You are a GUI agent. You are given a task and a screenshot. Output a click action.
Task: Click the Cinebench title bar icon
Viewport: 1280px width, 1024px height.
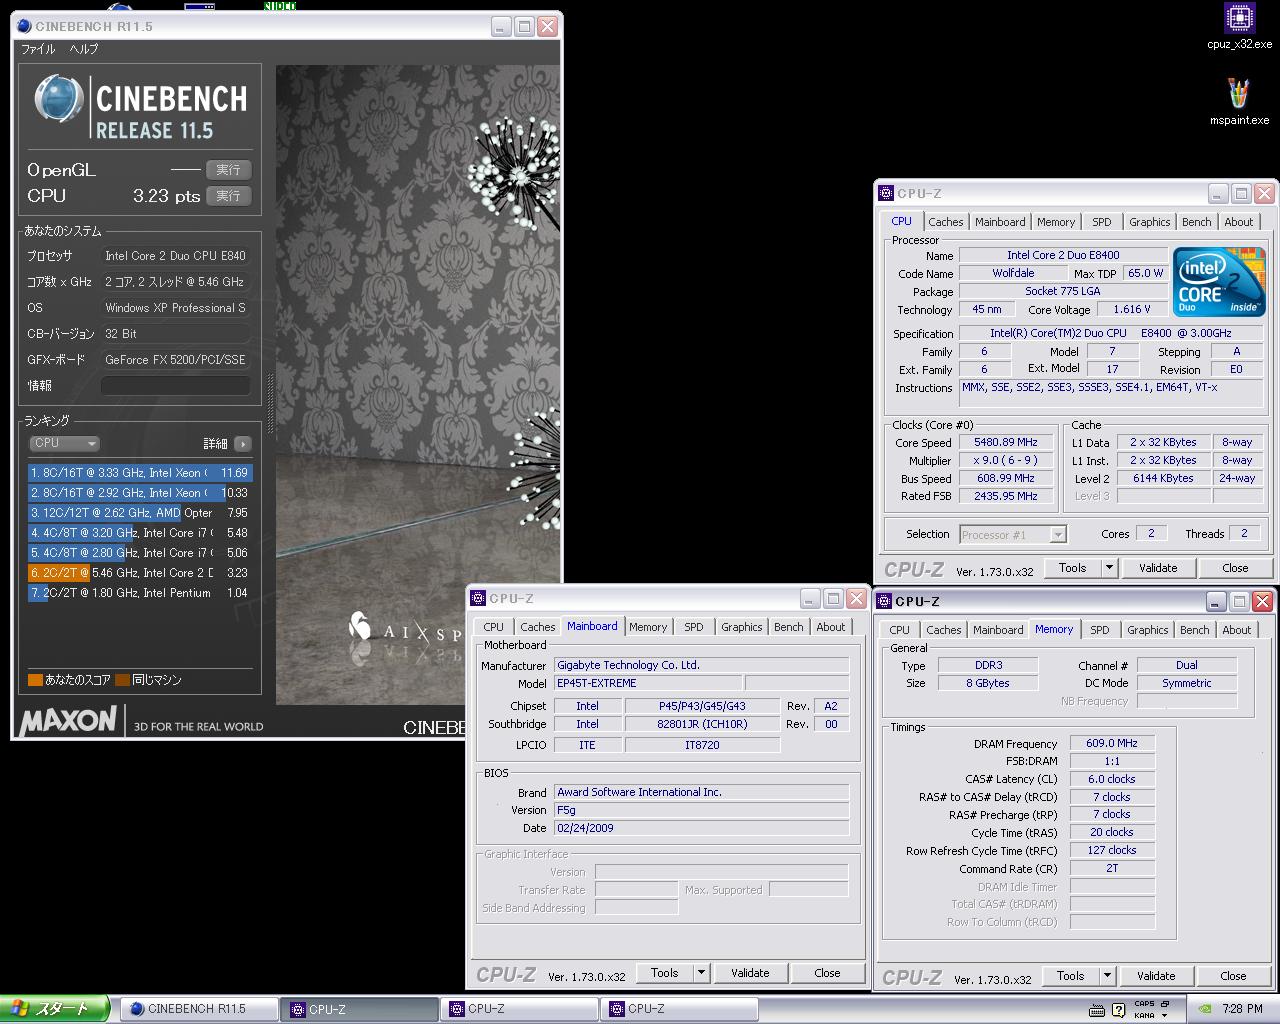pyautogui.click(x=24, y=26)
